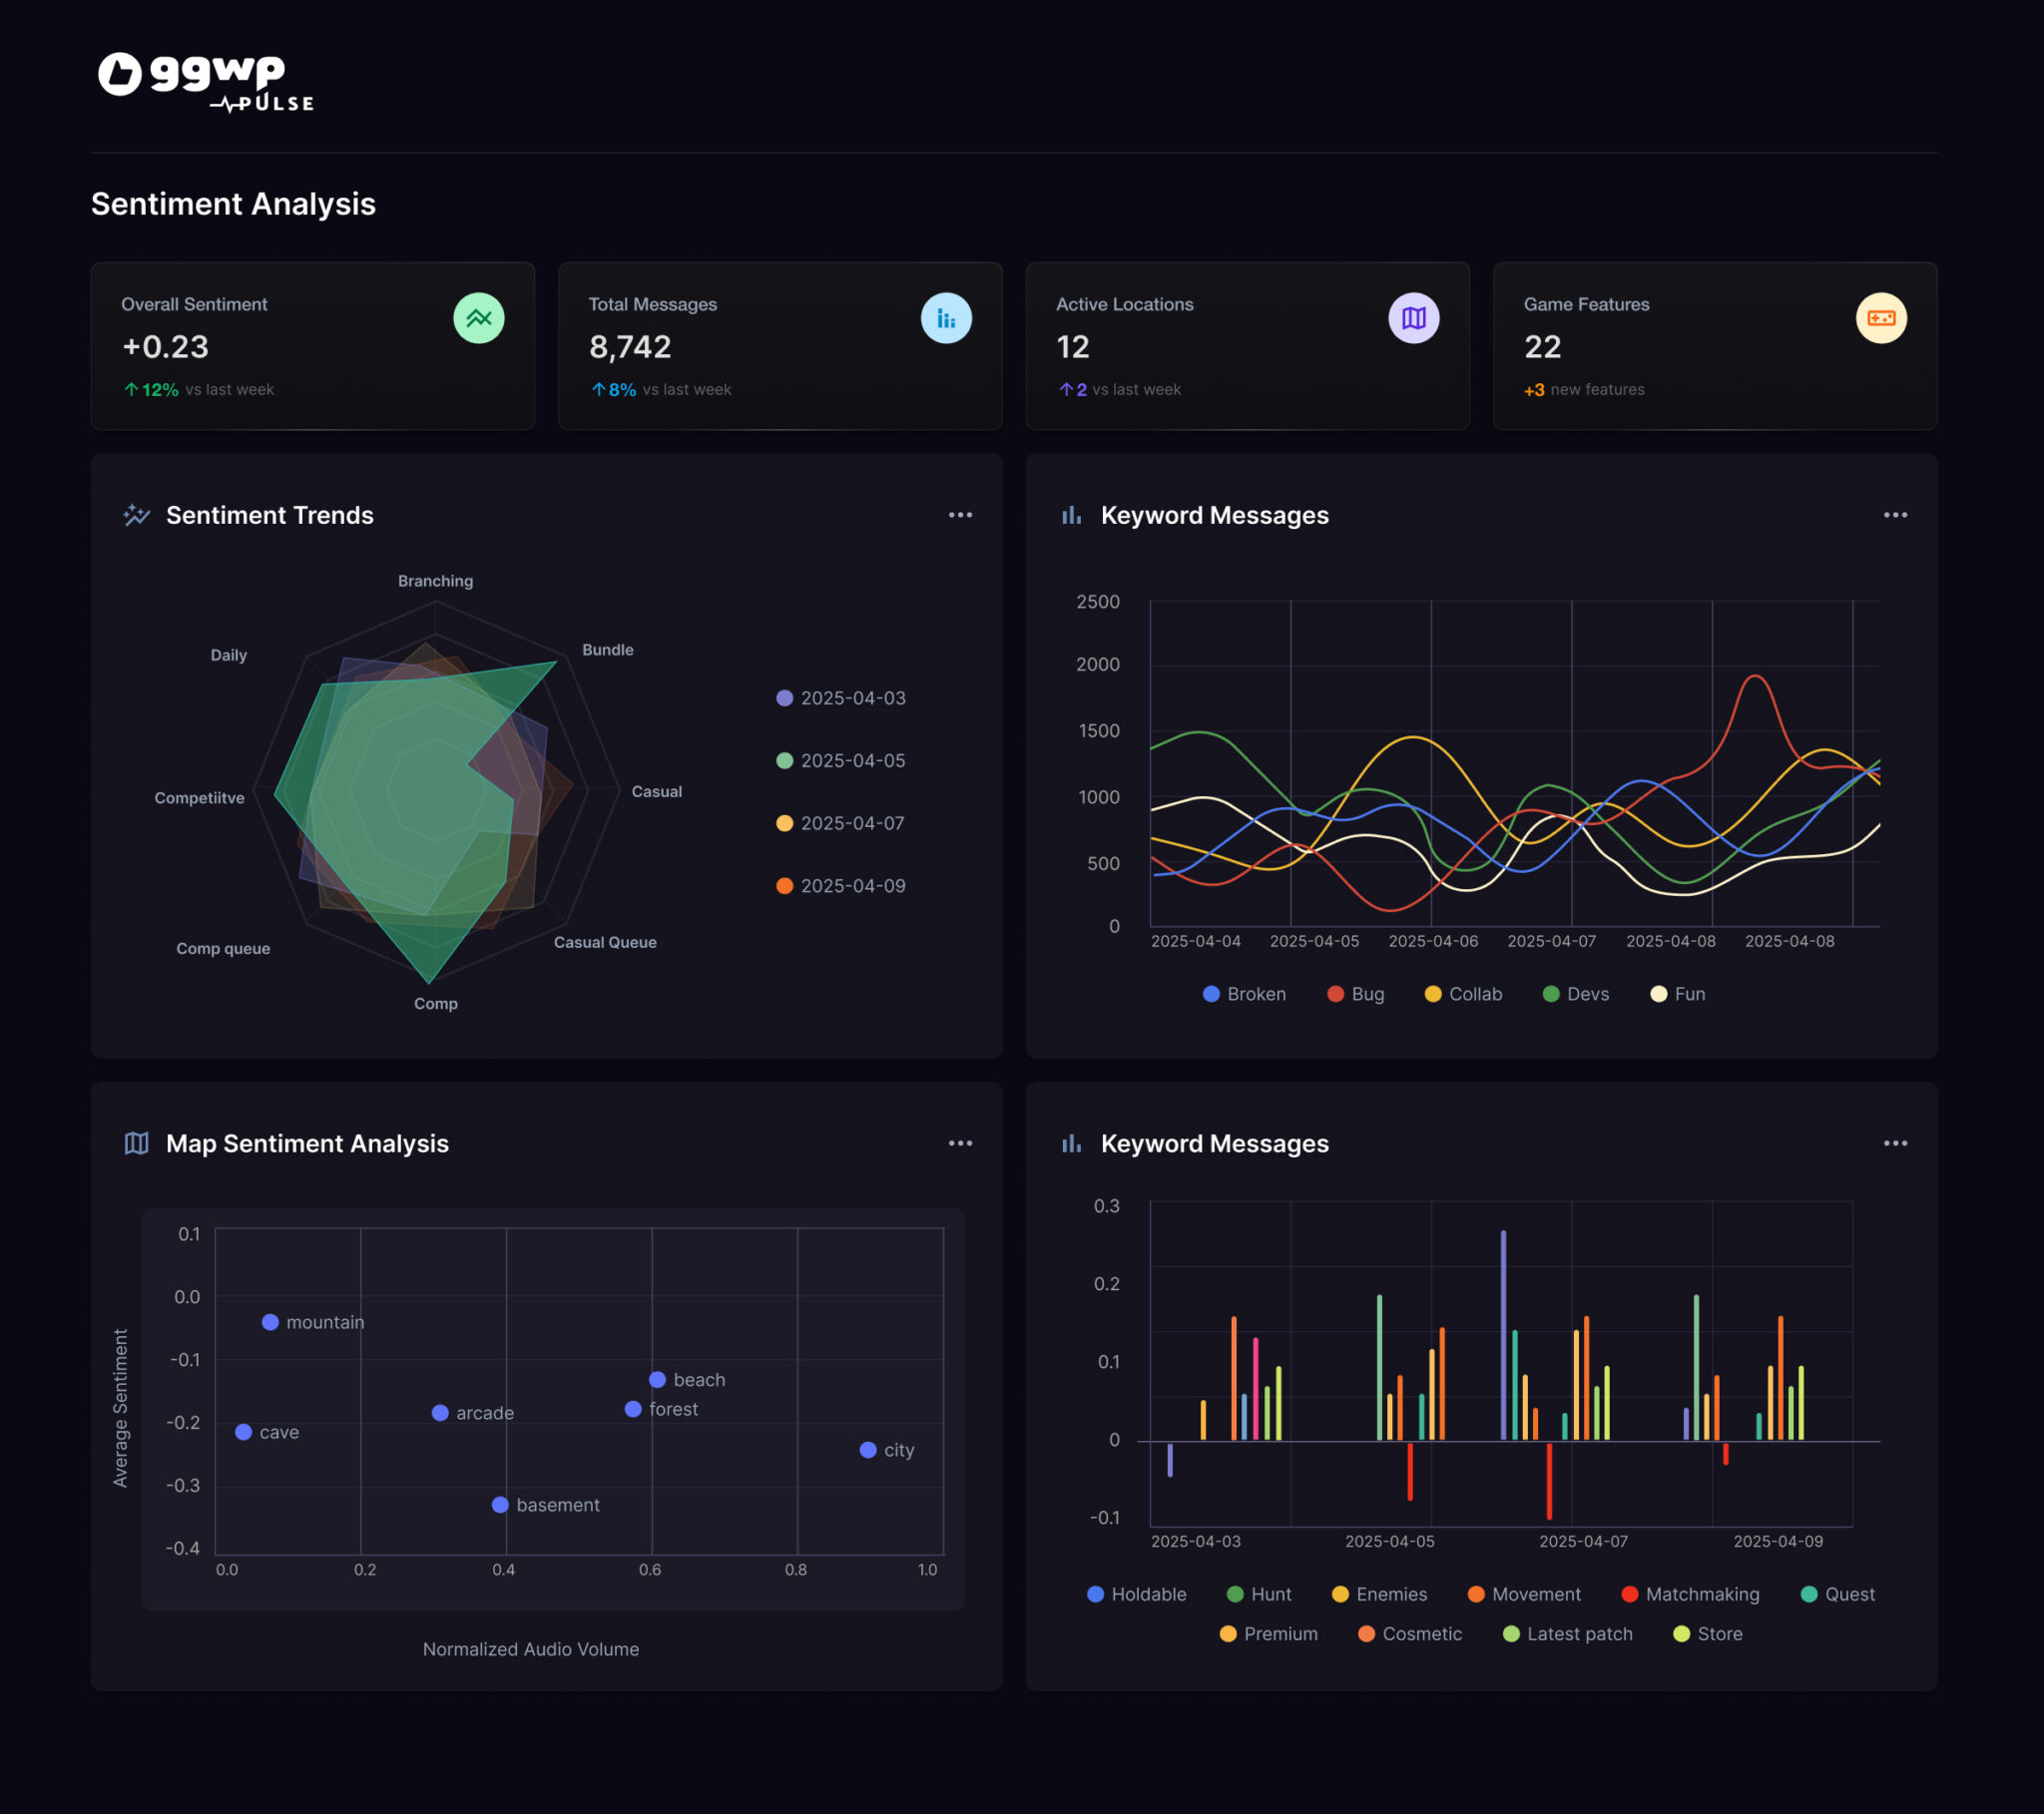
Task: Hide the Bug line via its legend entry
Action: [x=1355, y=993]
